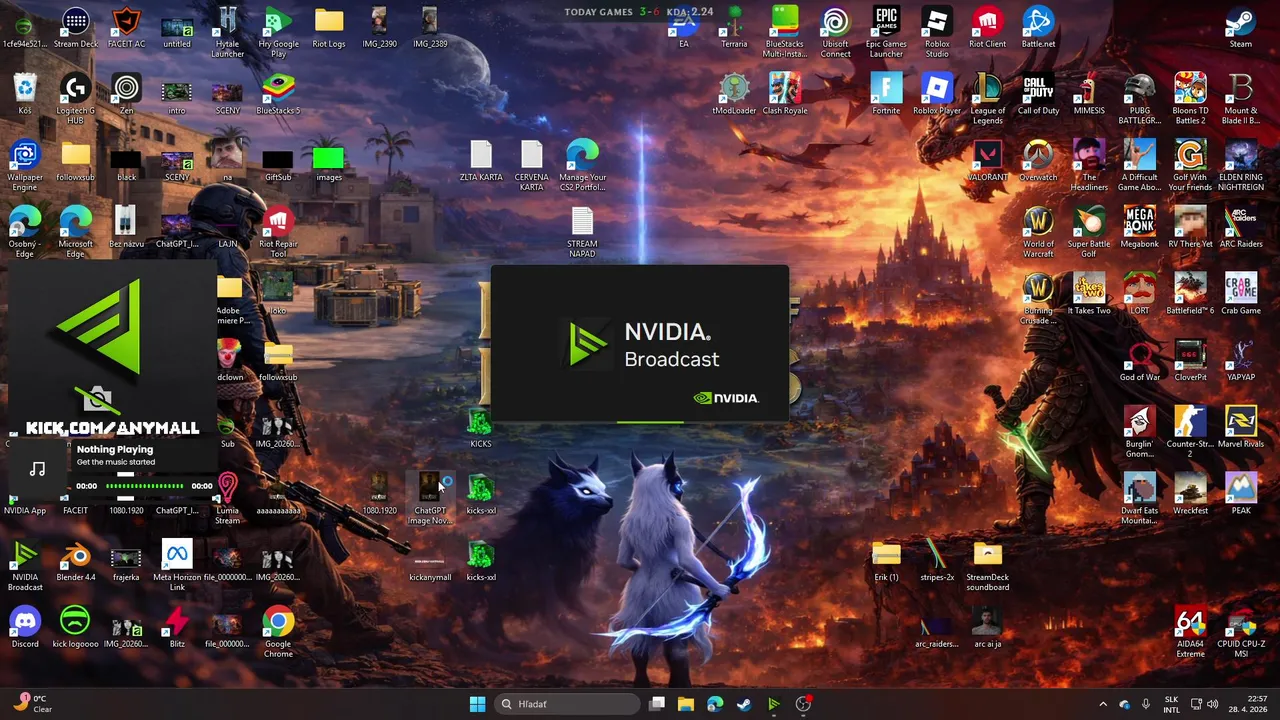This screenshot has height=720, width=1280.
Task: Launch the Steam desktop shortcut
Action: pos(1241,28)
